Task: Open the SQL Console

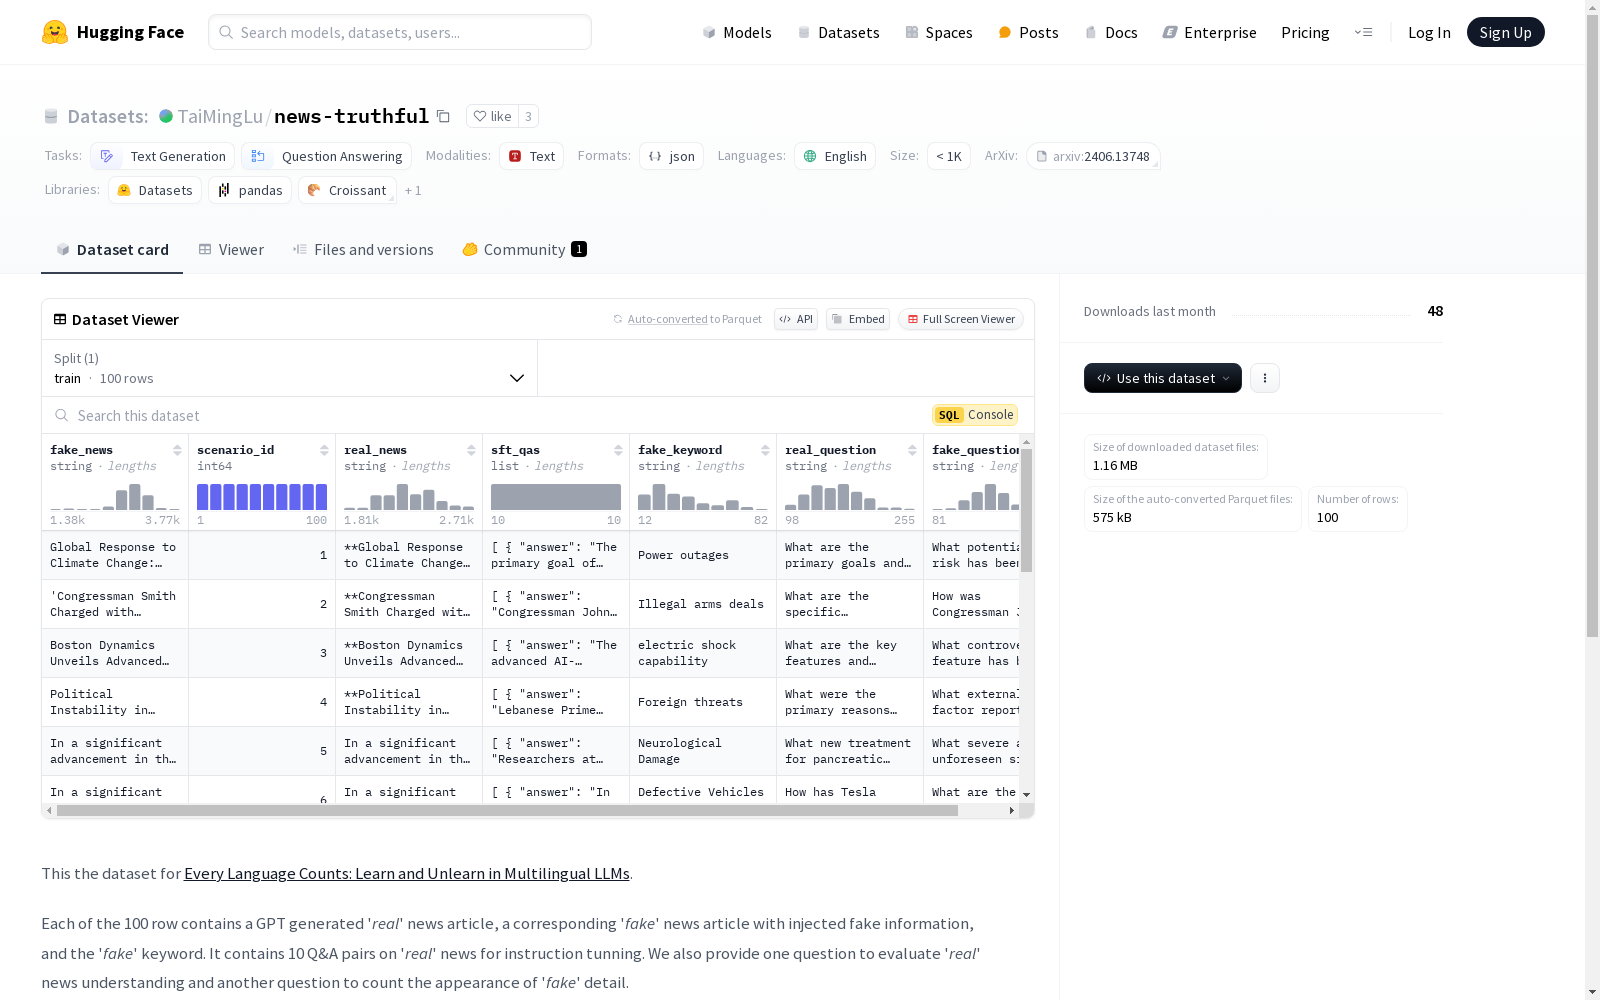Action: (975, 415)
